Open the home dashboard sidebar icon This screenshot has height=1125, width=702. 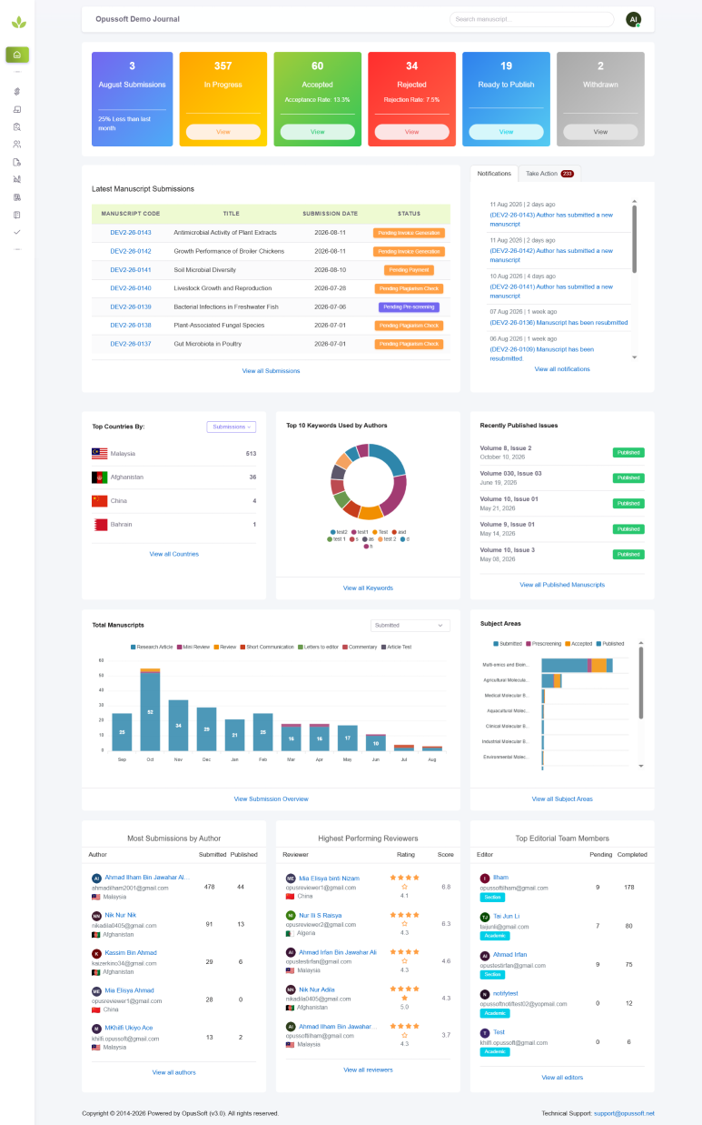click(x=17, y=55)
